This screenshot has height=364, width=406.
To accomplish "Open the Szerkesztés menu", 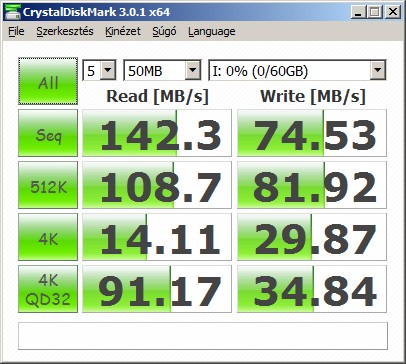I will [x=65, y=31].
